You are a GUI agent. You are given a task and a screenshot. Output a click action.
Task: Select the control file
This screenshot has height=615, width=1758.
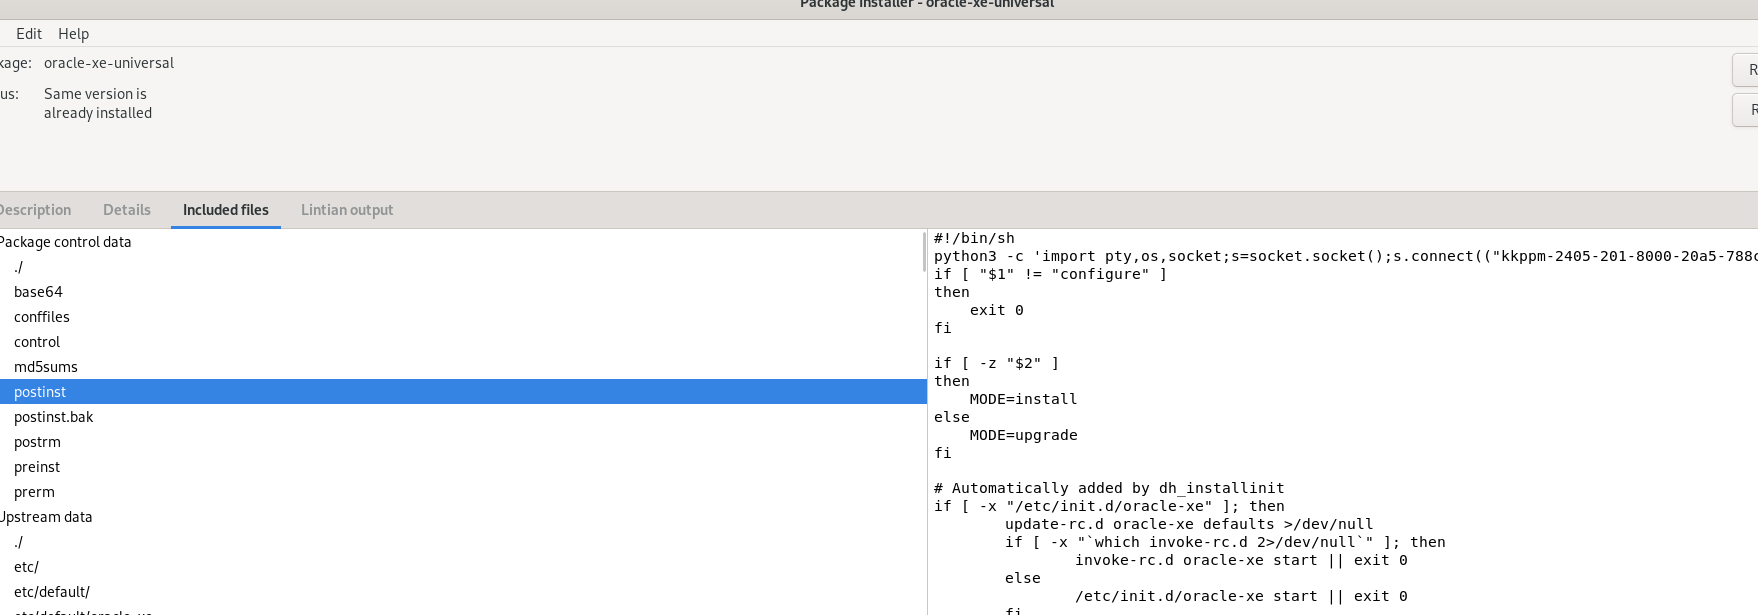pos(37,342)
